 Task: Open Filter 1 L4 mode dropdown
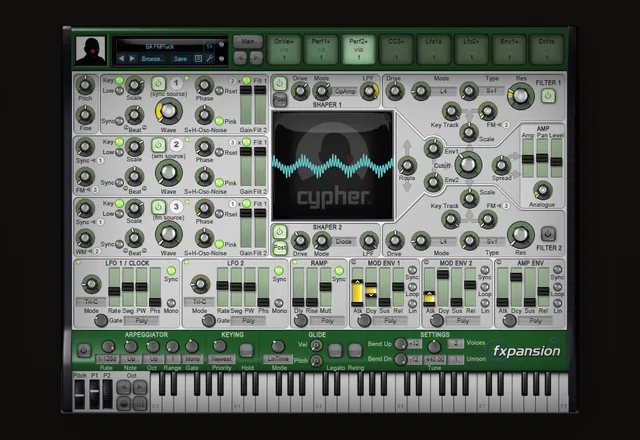(443, 91)
